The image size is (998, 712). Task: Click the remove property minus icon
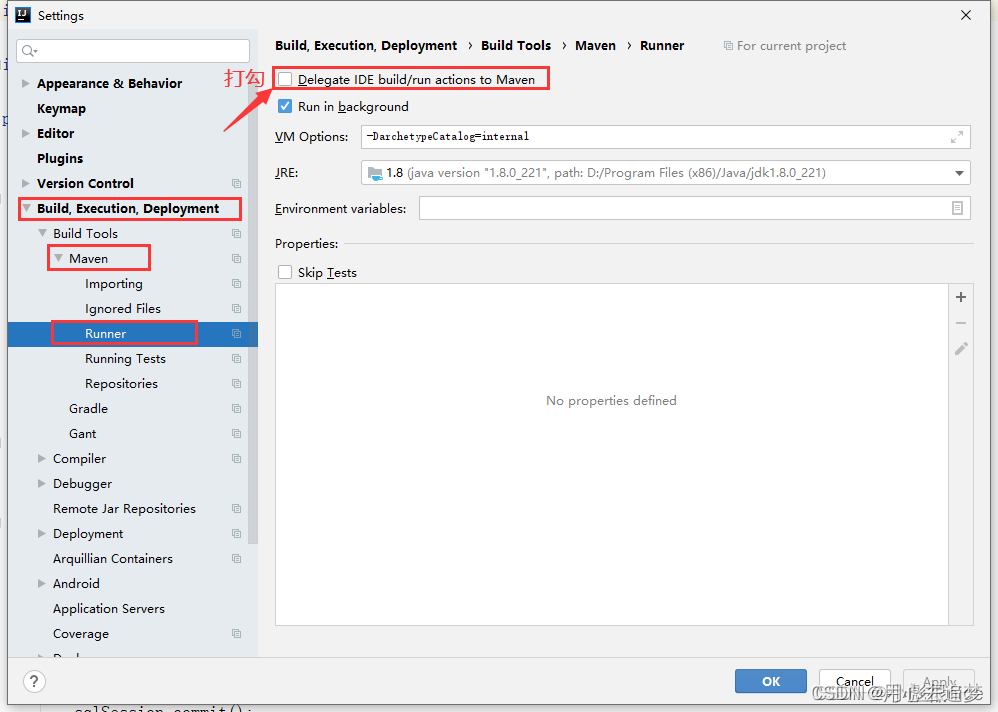pos(960,323)
